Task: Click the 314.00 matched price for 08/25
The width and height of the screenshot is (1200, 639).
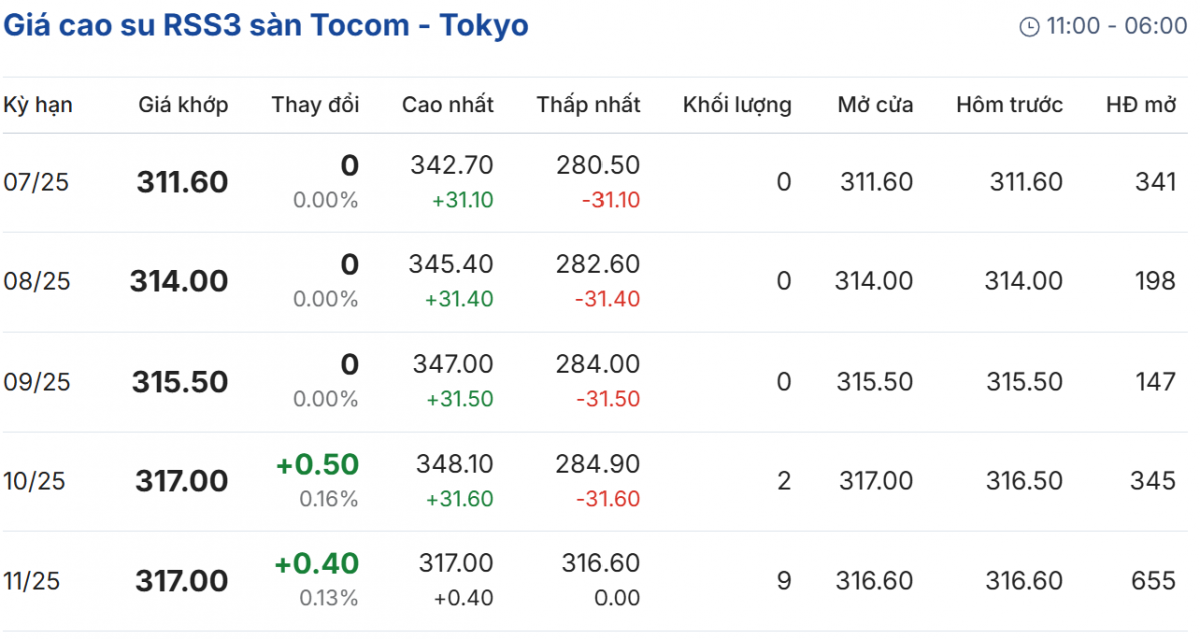Action: 179,282
